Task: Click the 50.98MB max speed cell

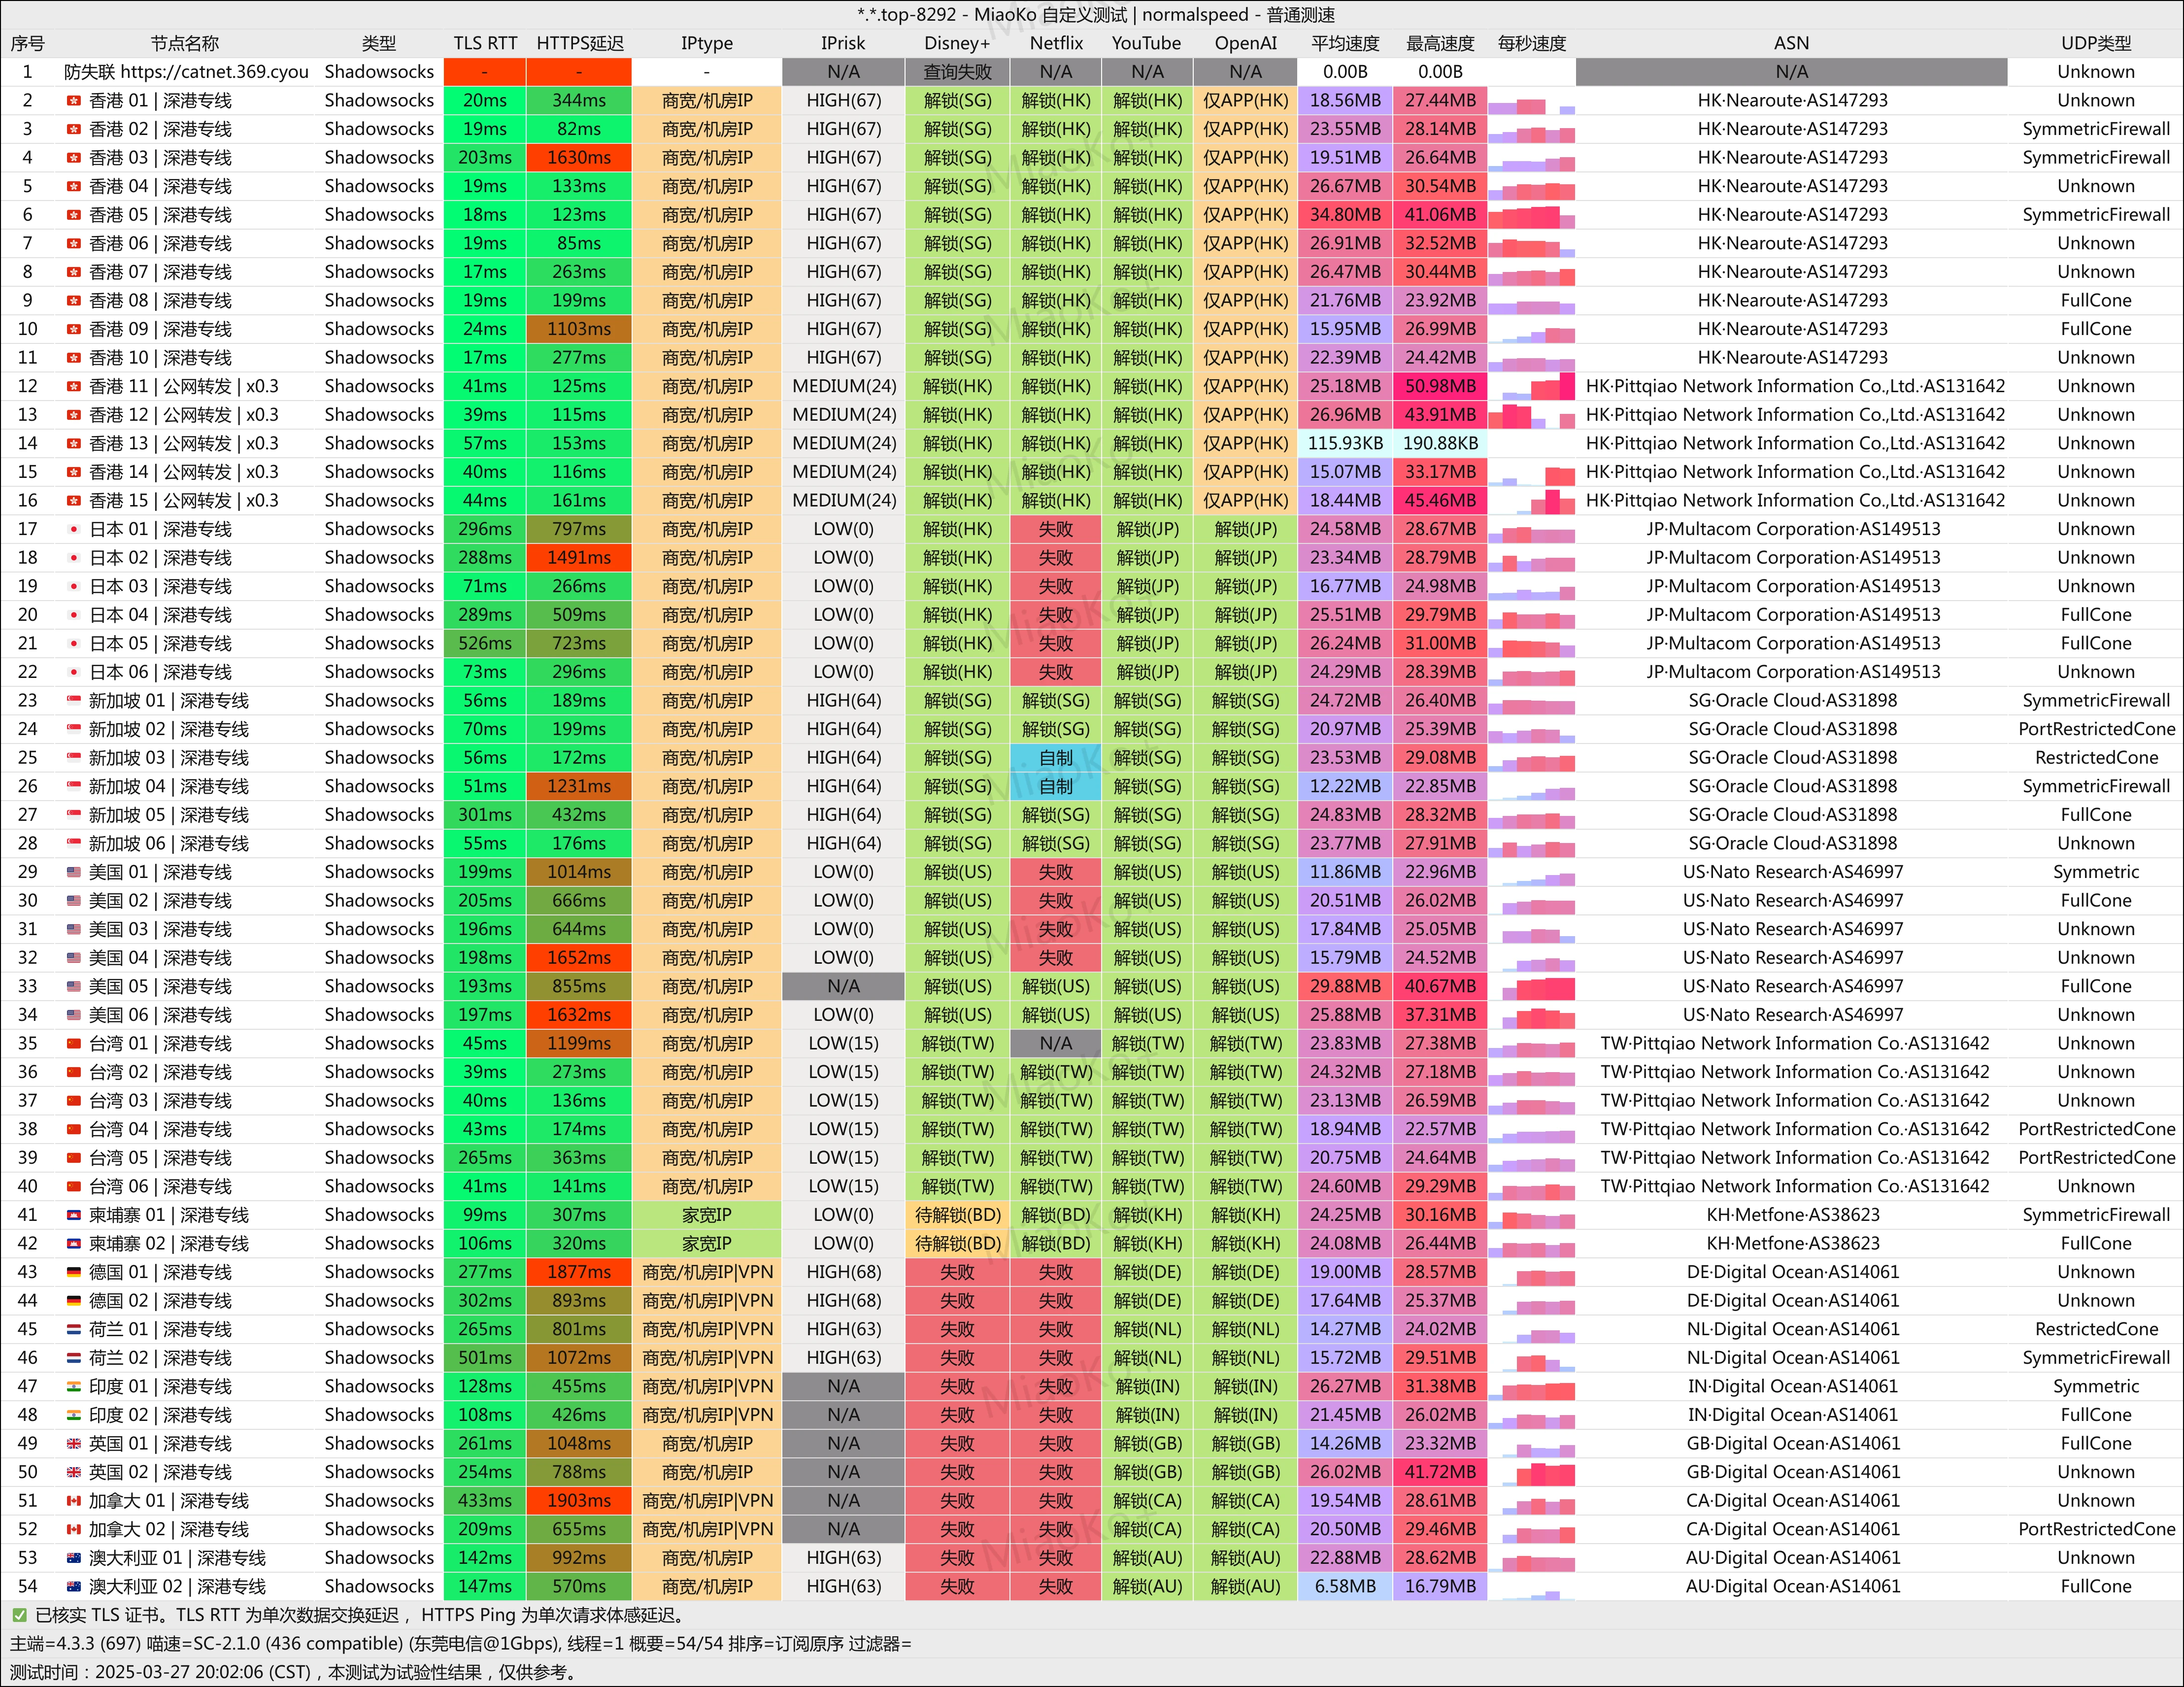Action: [x=1440, y=387]
